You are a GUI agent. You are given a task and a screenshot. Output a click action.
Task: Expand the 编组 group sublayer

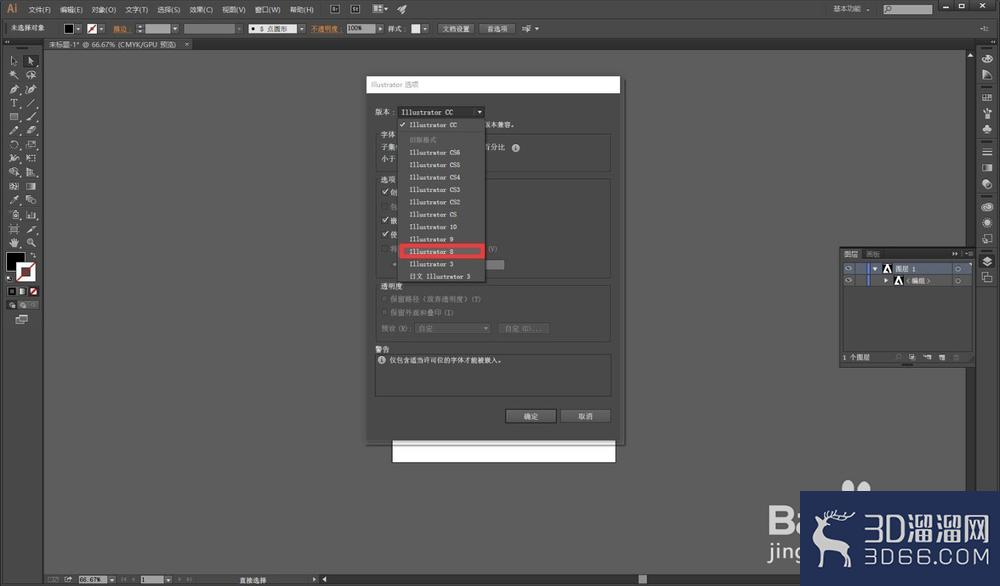886,281
